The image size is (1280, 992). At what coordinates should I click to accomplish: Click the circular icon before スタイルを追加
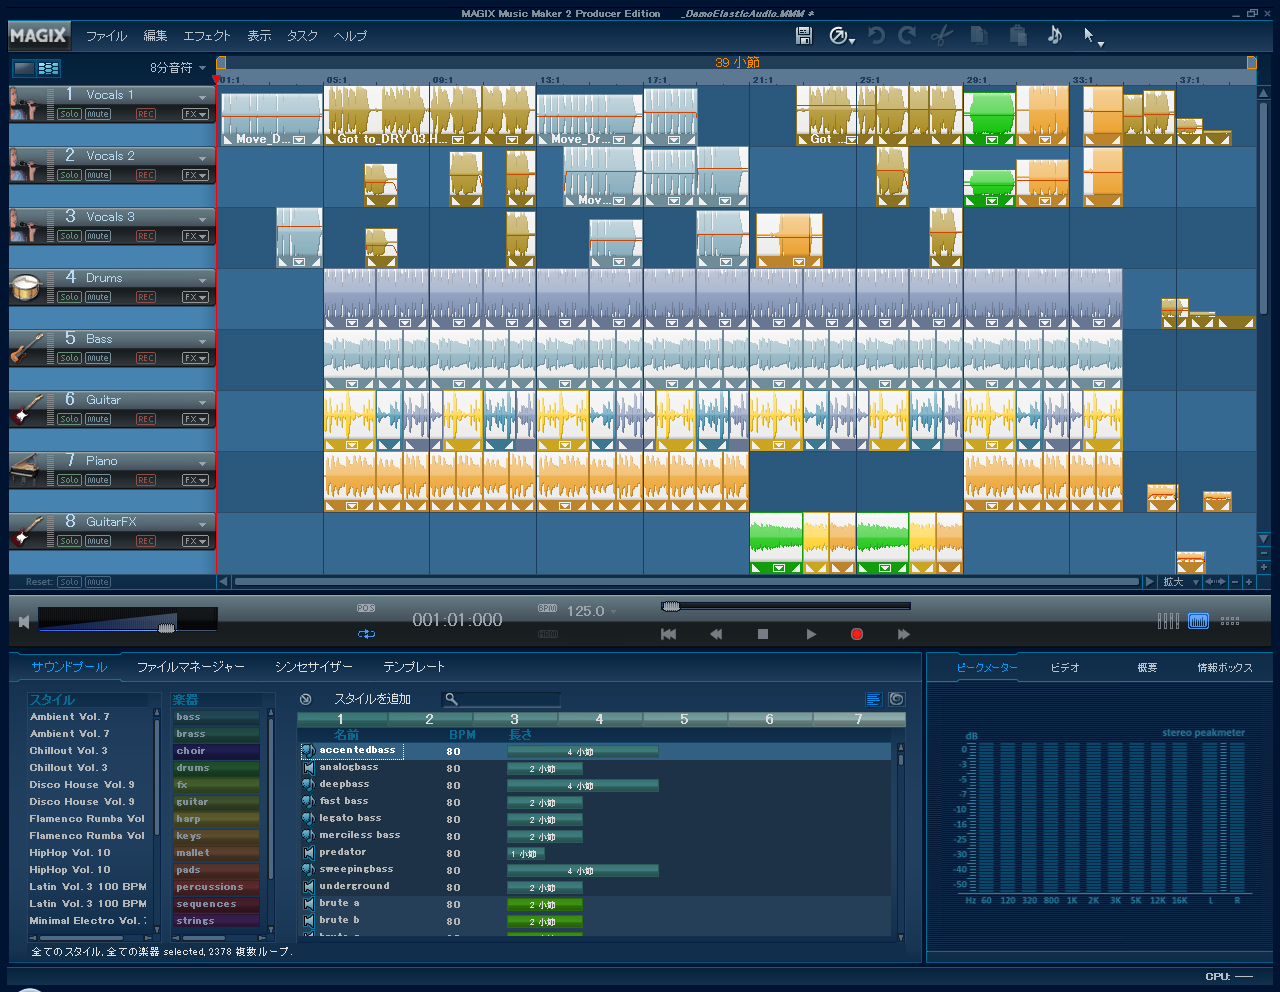point(306,699)
